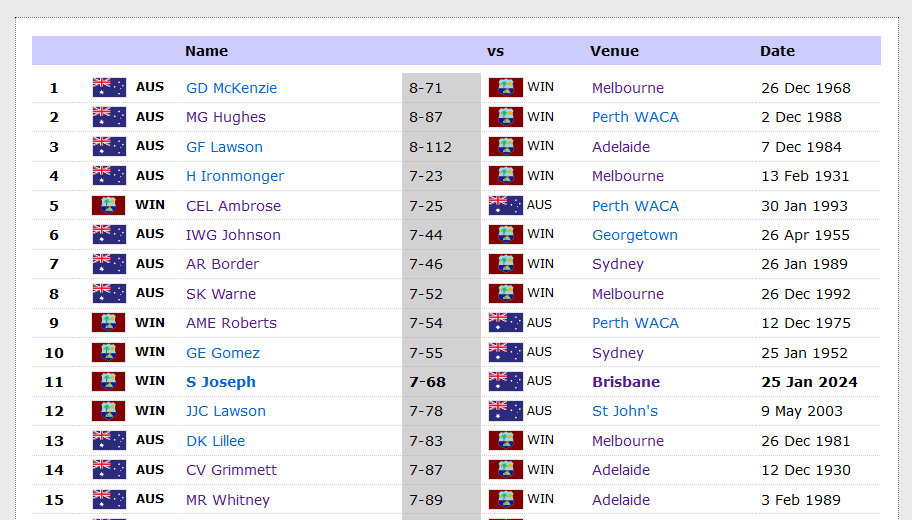Click West Indies opponent flag in SK Warne row

click(x=505, y=293)
